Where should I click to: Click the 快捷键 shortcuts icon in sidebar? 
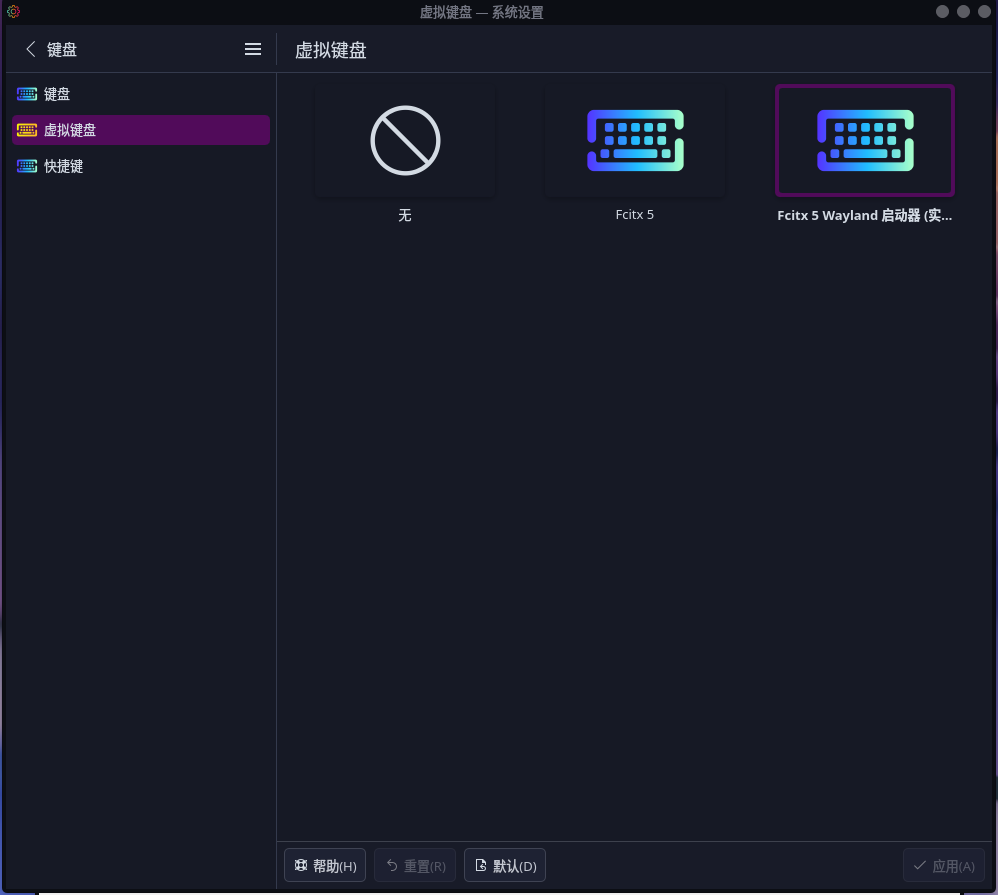[27, 166]
